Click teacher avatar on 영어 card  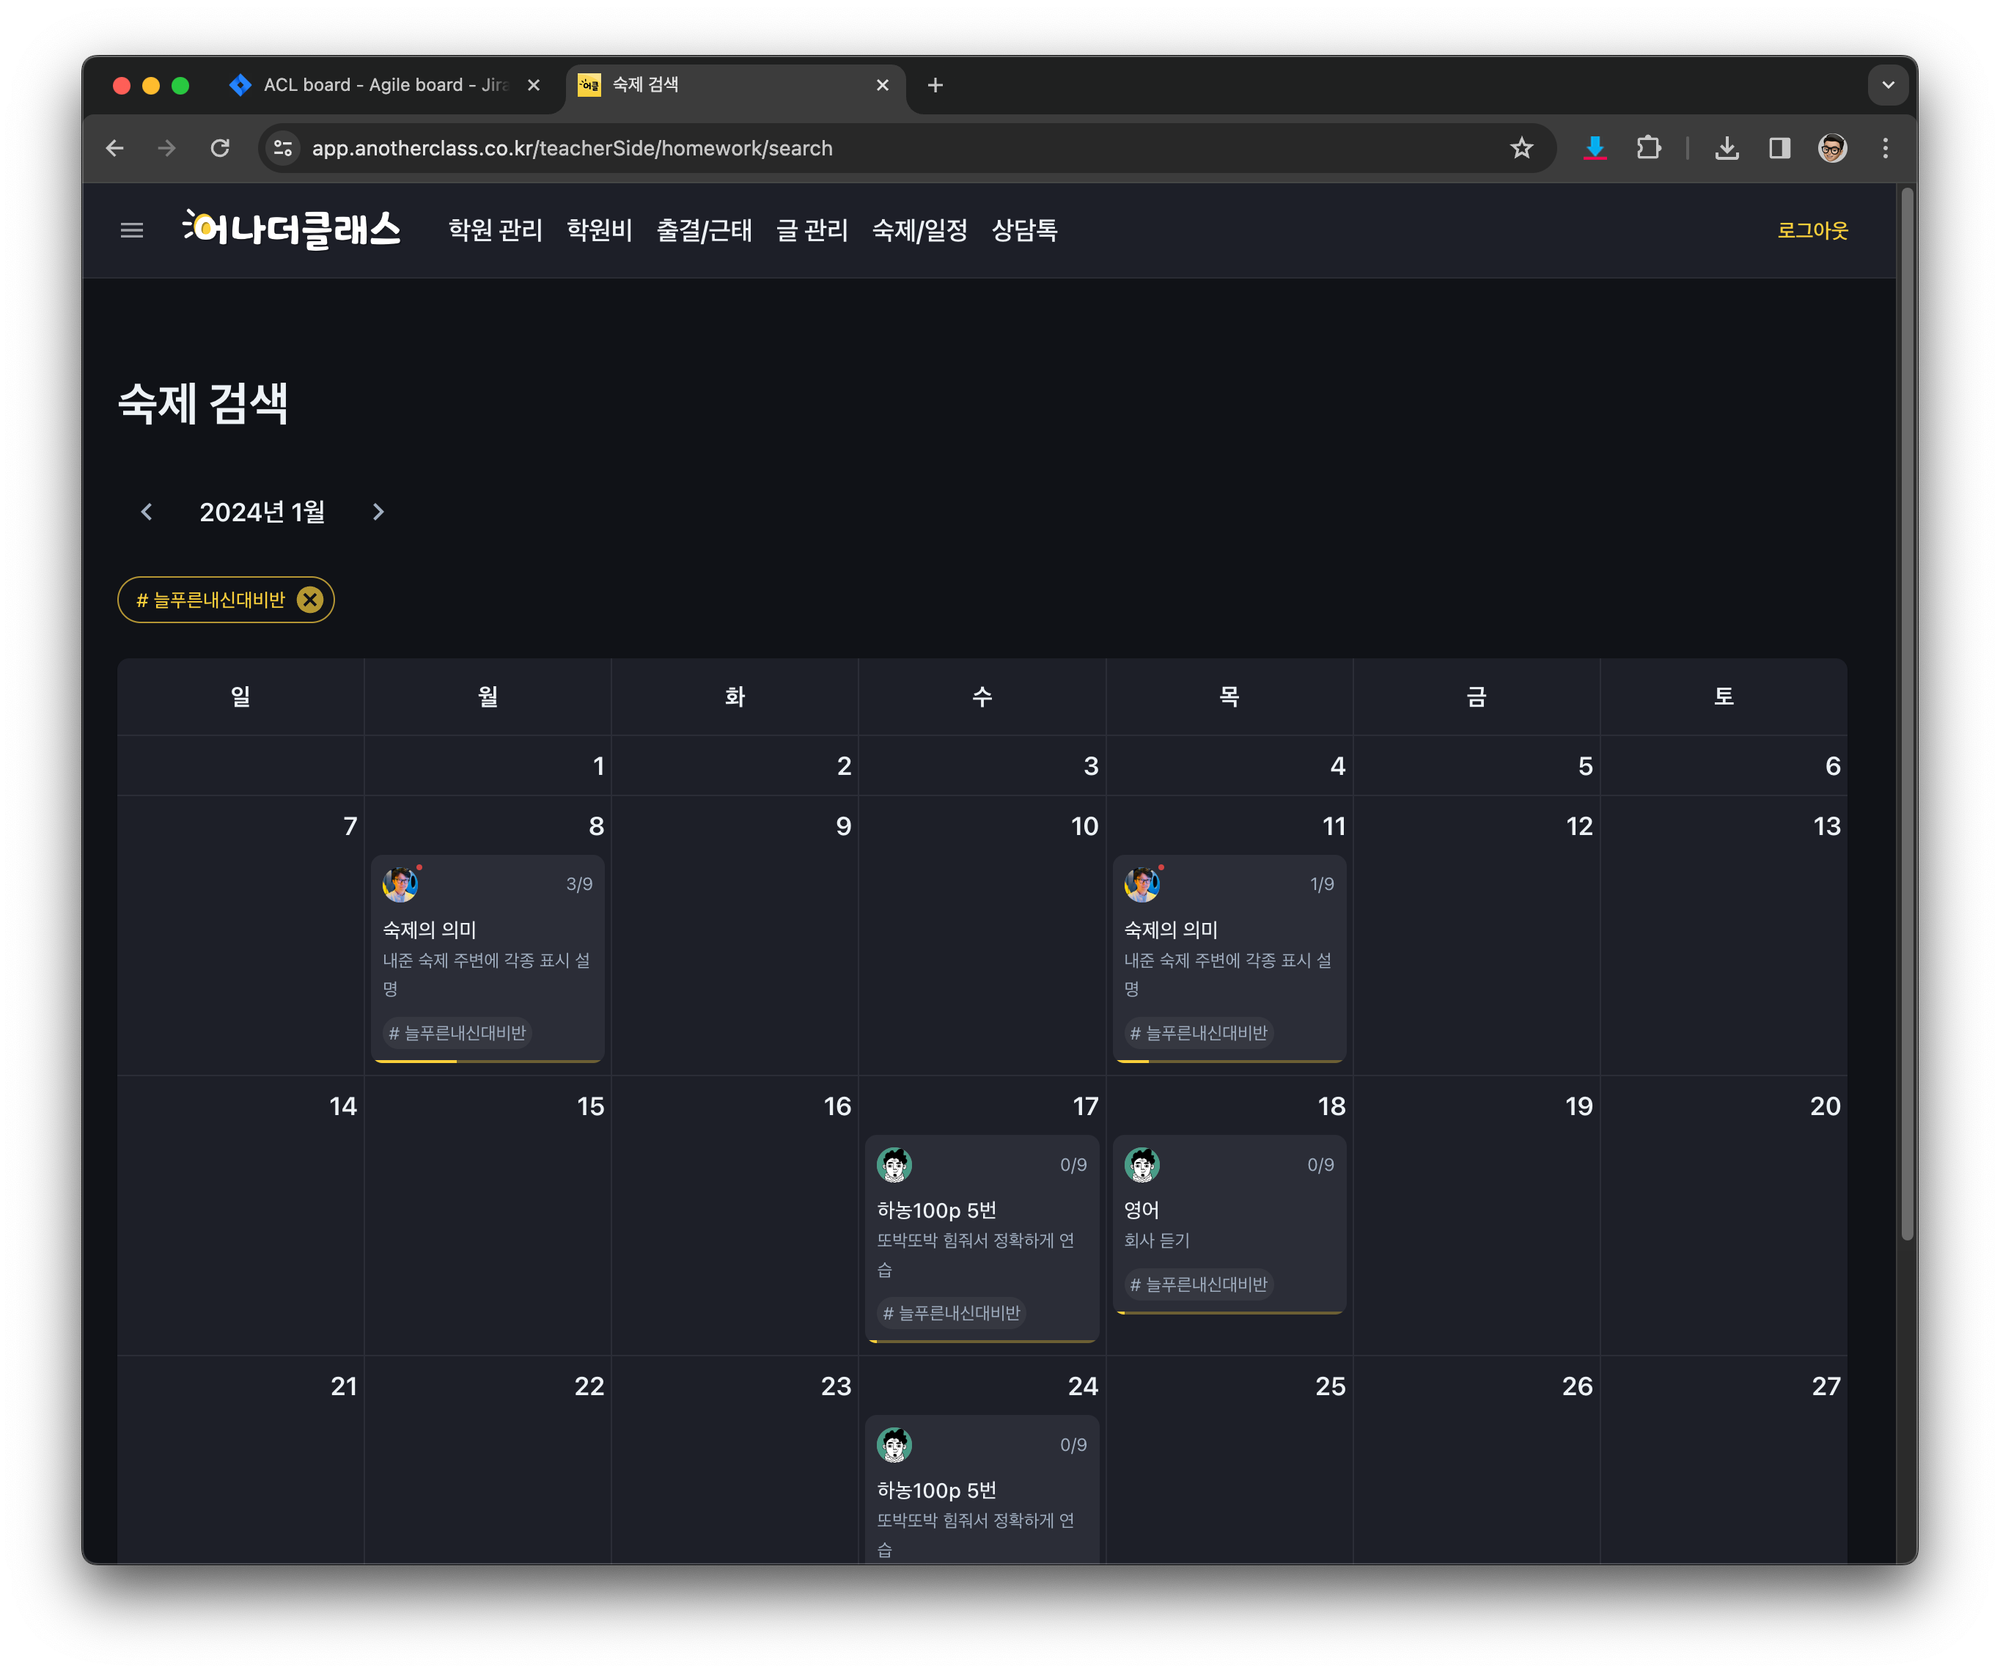click(1141, 1164)
